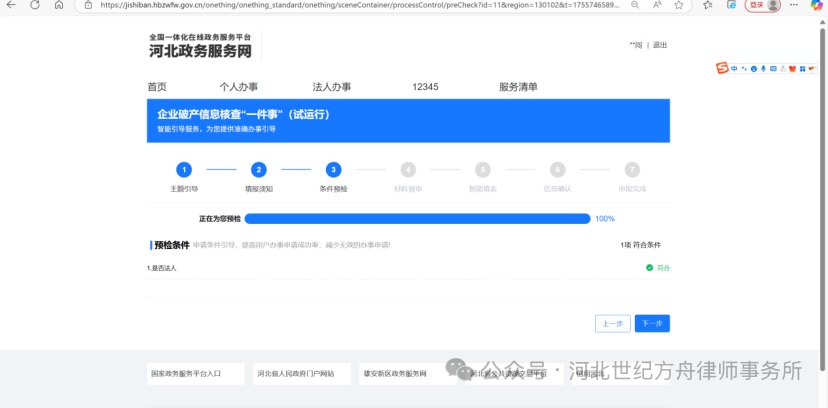Open the 河北省人民政府门户网站 footer link
828x408 pixels.
coord(302,374)
